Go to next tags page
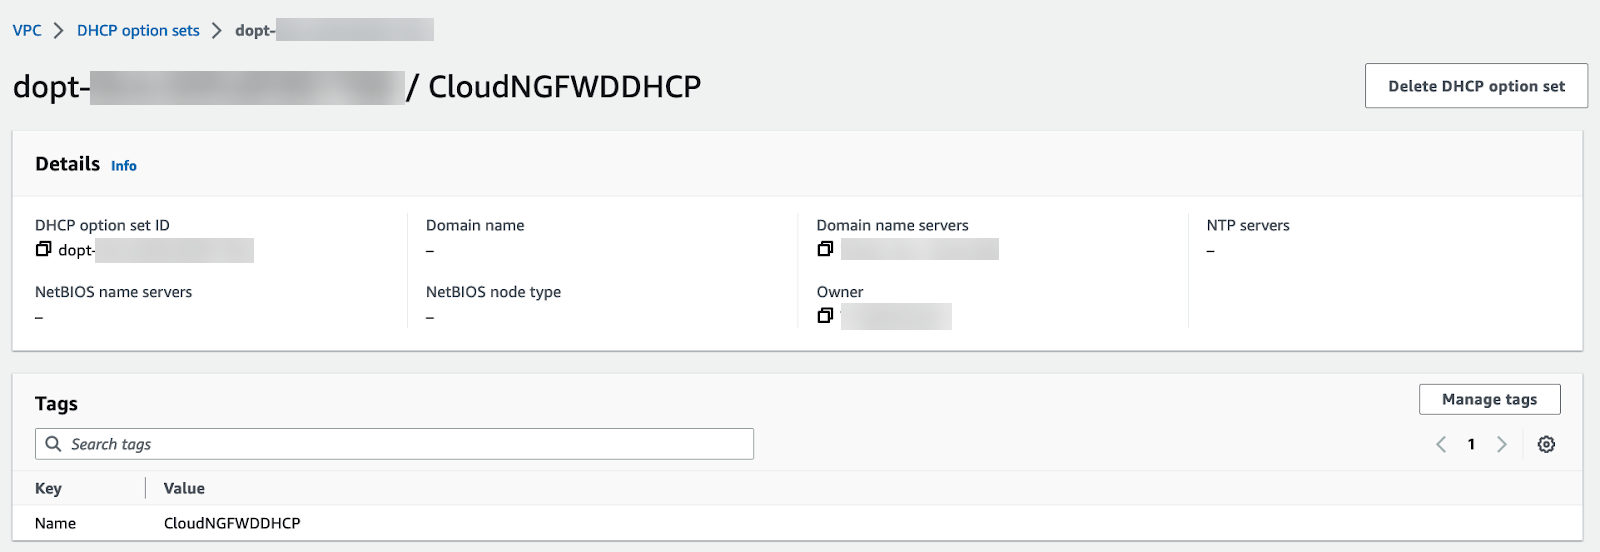Screen dimensions: 1600x552 click(1501, 444)
